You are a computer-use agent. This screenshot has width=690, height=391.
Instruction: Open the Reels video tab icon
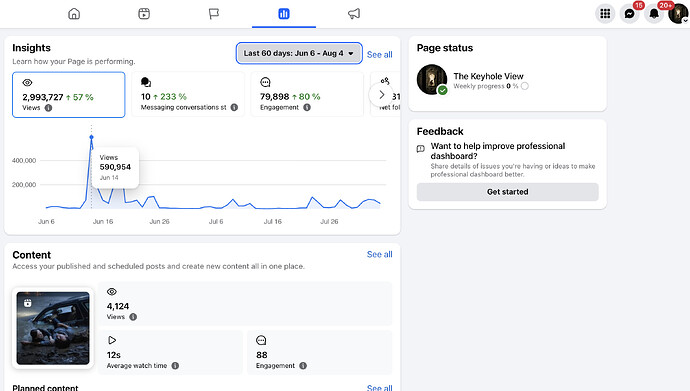tap(144, 14)
